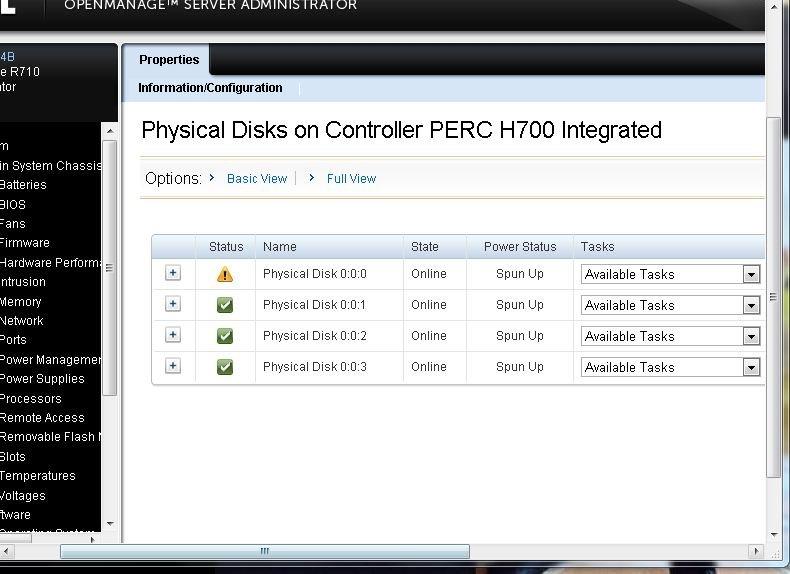Open Available Tasks dropdown for Disk 0:0:0

coord(670,275)
